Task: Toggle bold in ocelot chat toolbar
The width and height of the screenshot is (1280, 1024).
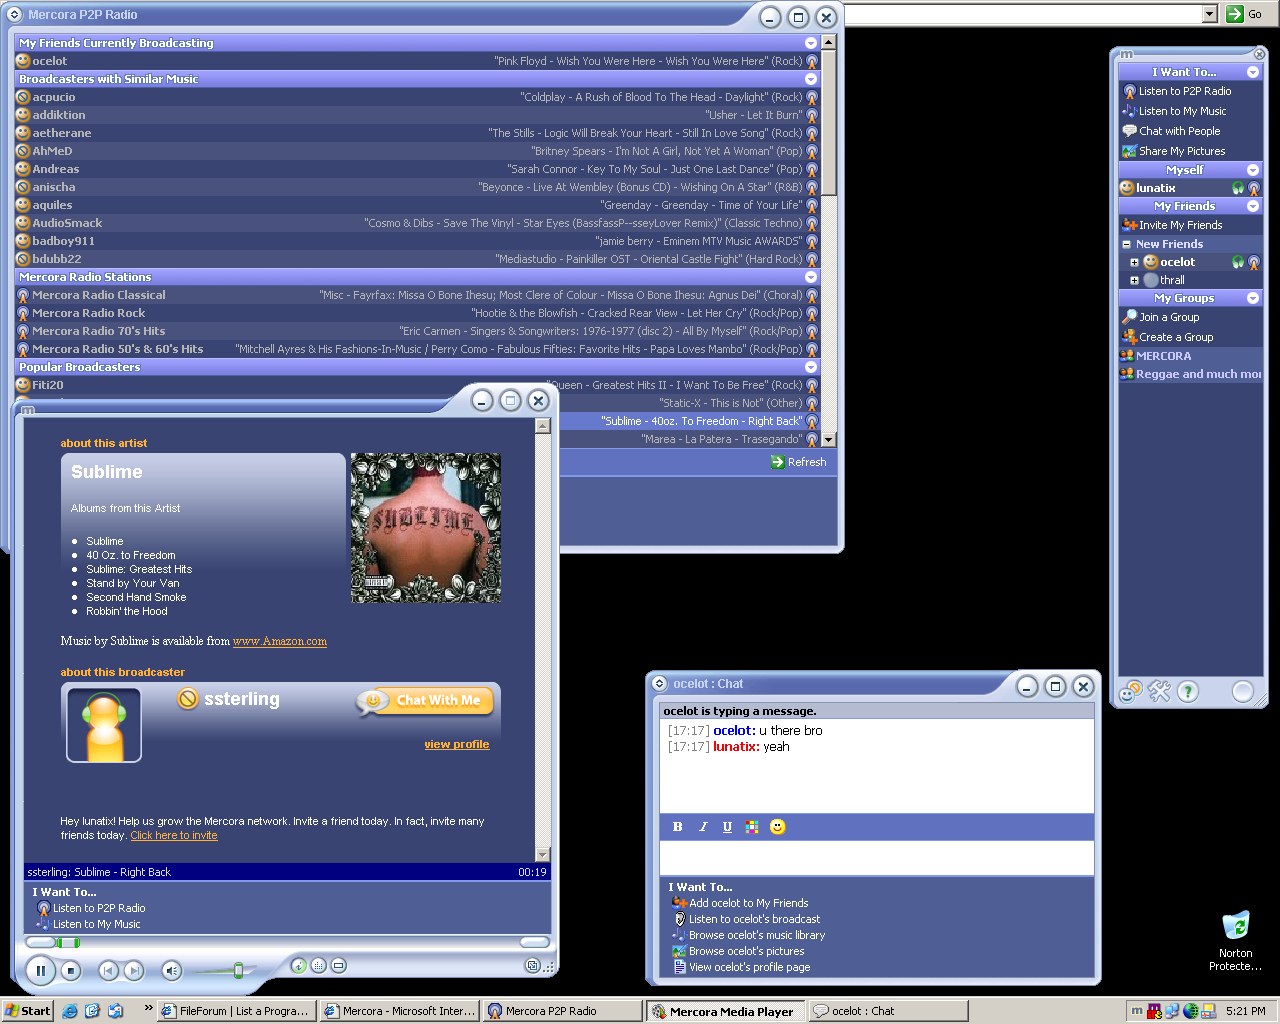Action: [678, 827]
